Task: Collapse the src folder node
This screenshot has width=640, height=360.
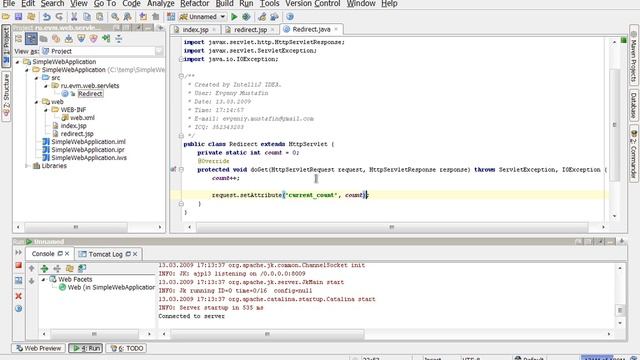Action: click(36, 78)
